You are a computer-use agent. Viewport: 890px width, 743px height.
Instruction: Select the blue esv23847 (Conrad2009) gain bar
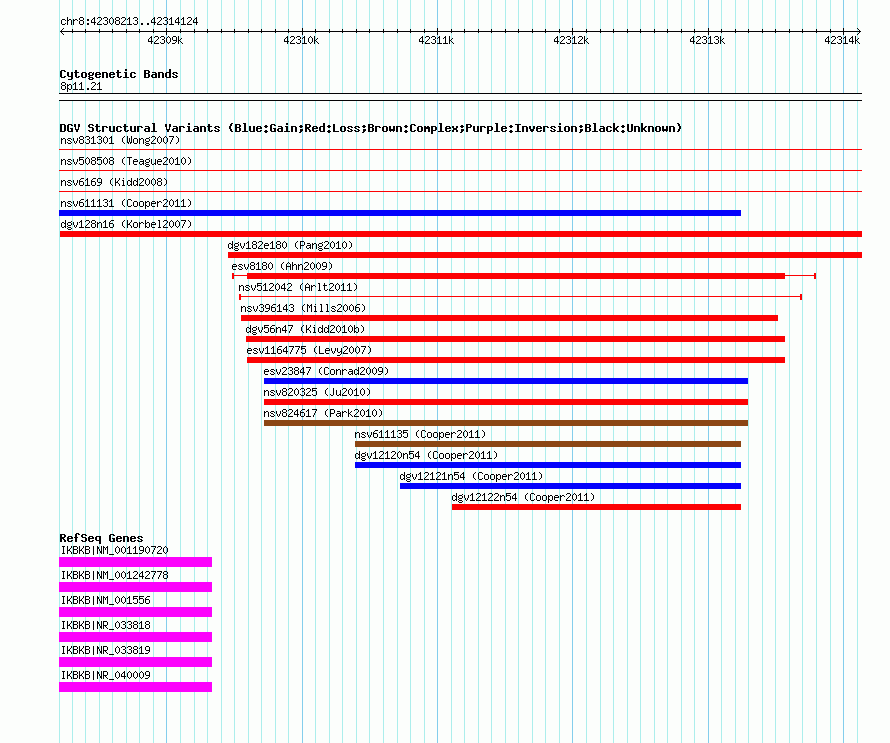click(x=506, y=381)
